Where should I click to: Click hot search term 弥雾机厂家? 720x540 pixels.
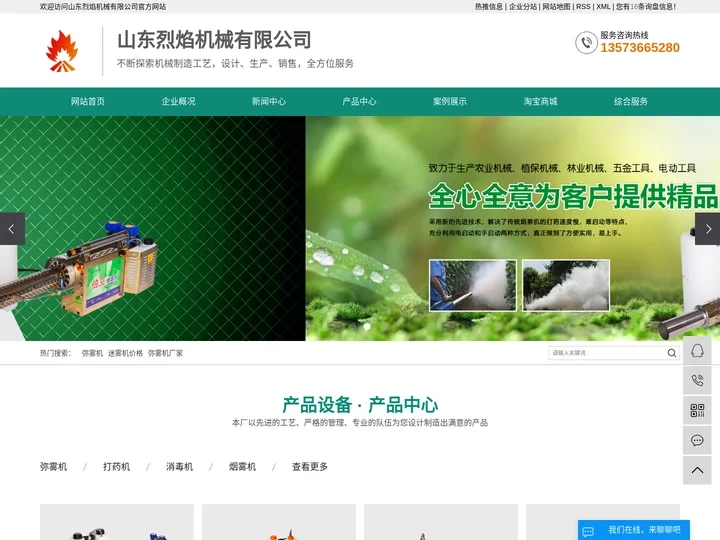tap(165, 353)
